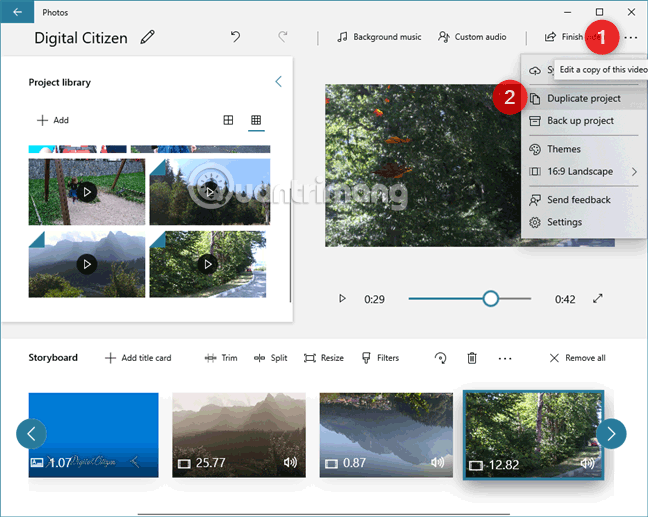Select the blue sky forest video thumbnail
The image size is (648, 517).
pyautogui.click(x=210, y=192)
